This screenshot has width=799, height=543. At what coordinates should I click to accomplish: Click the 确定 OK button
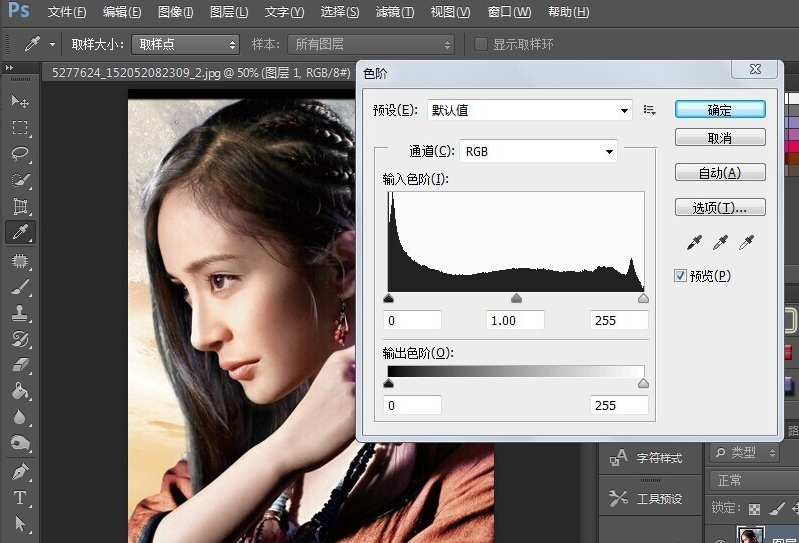coord(720,110)
